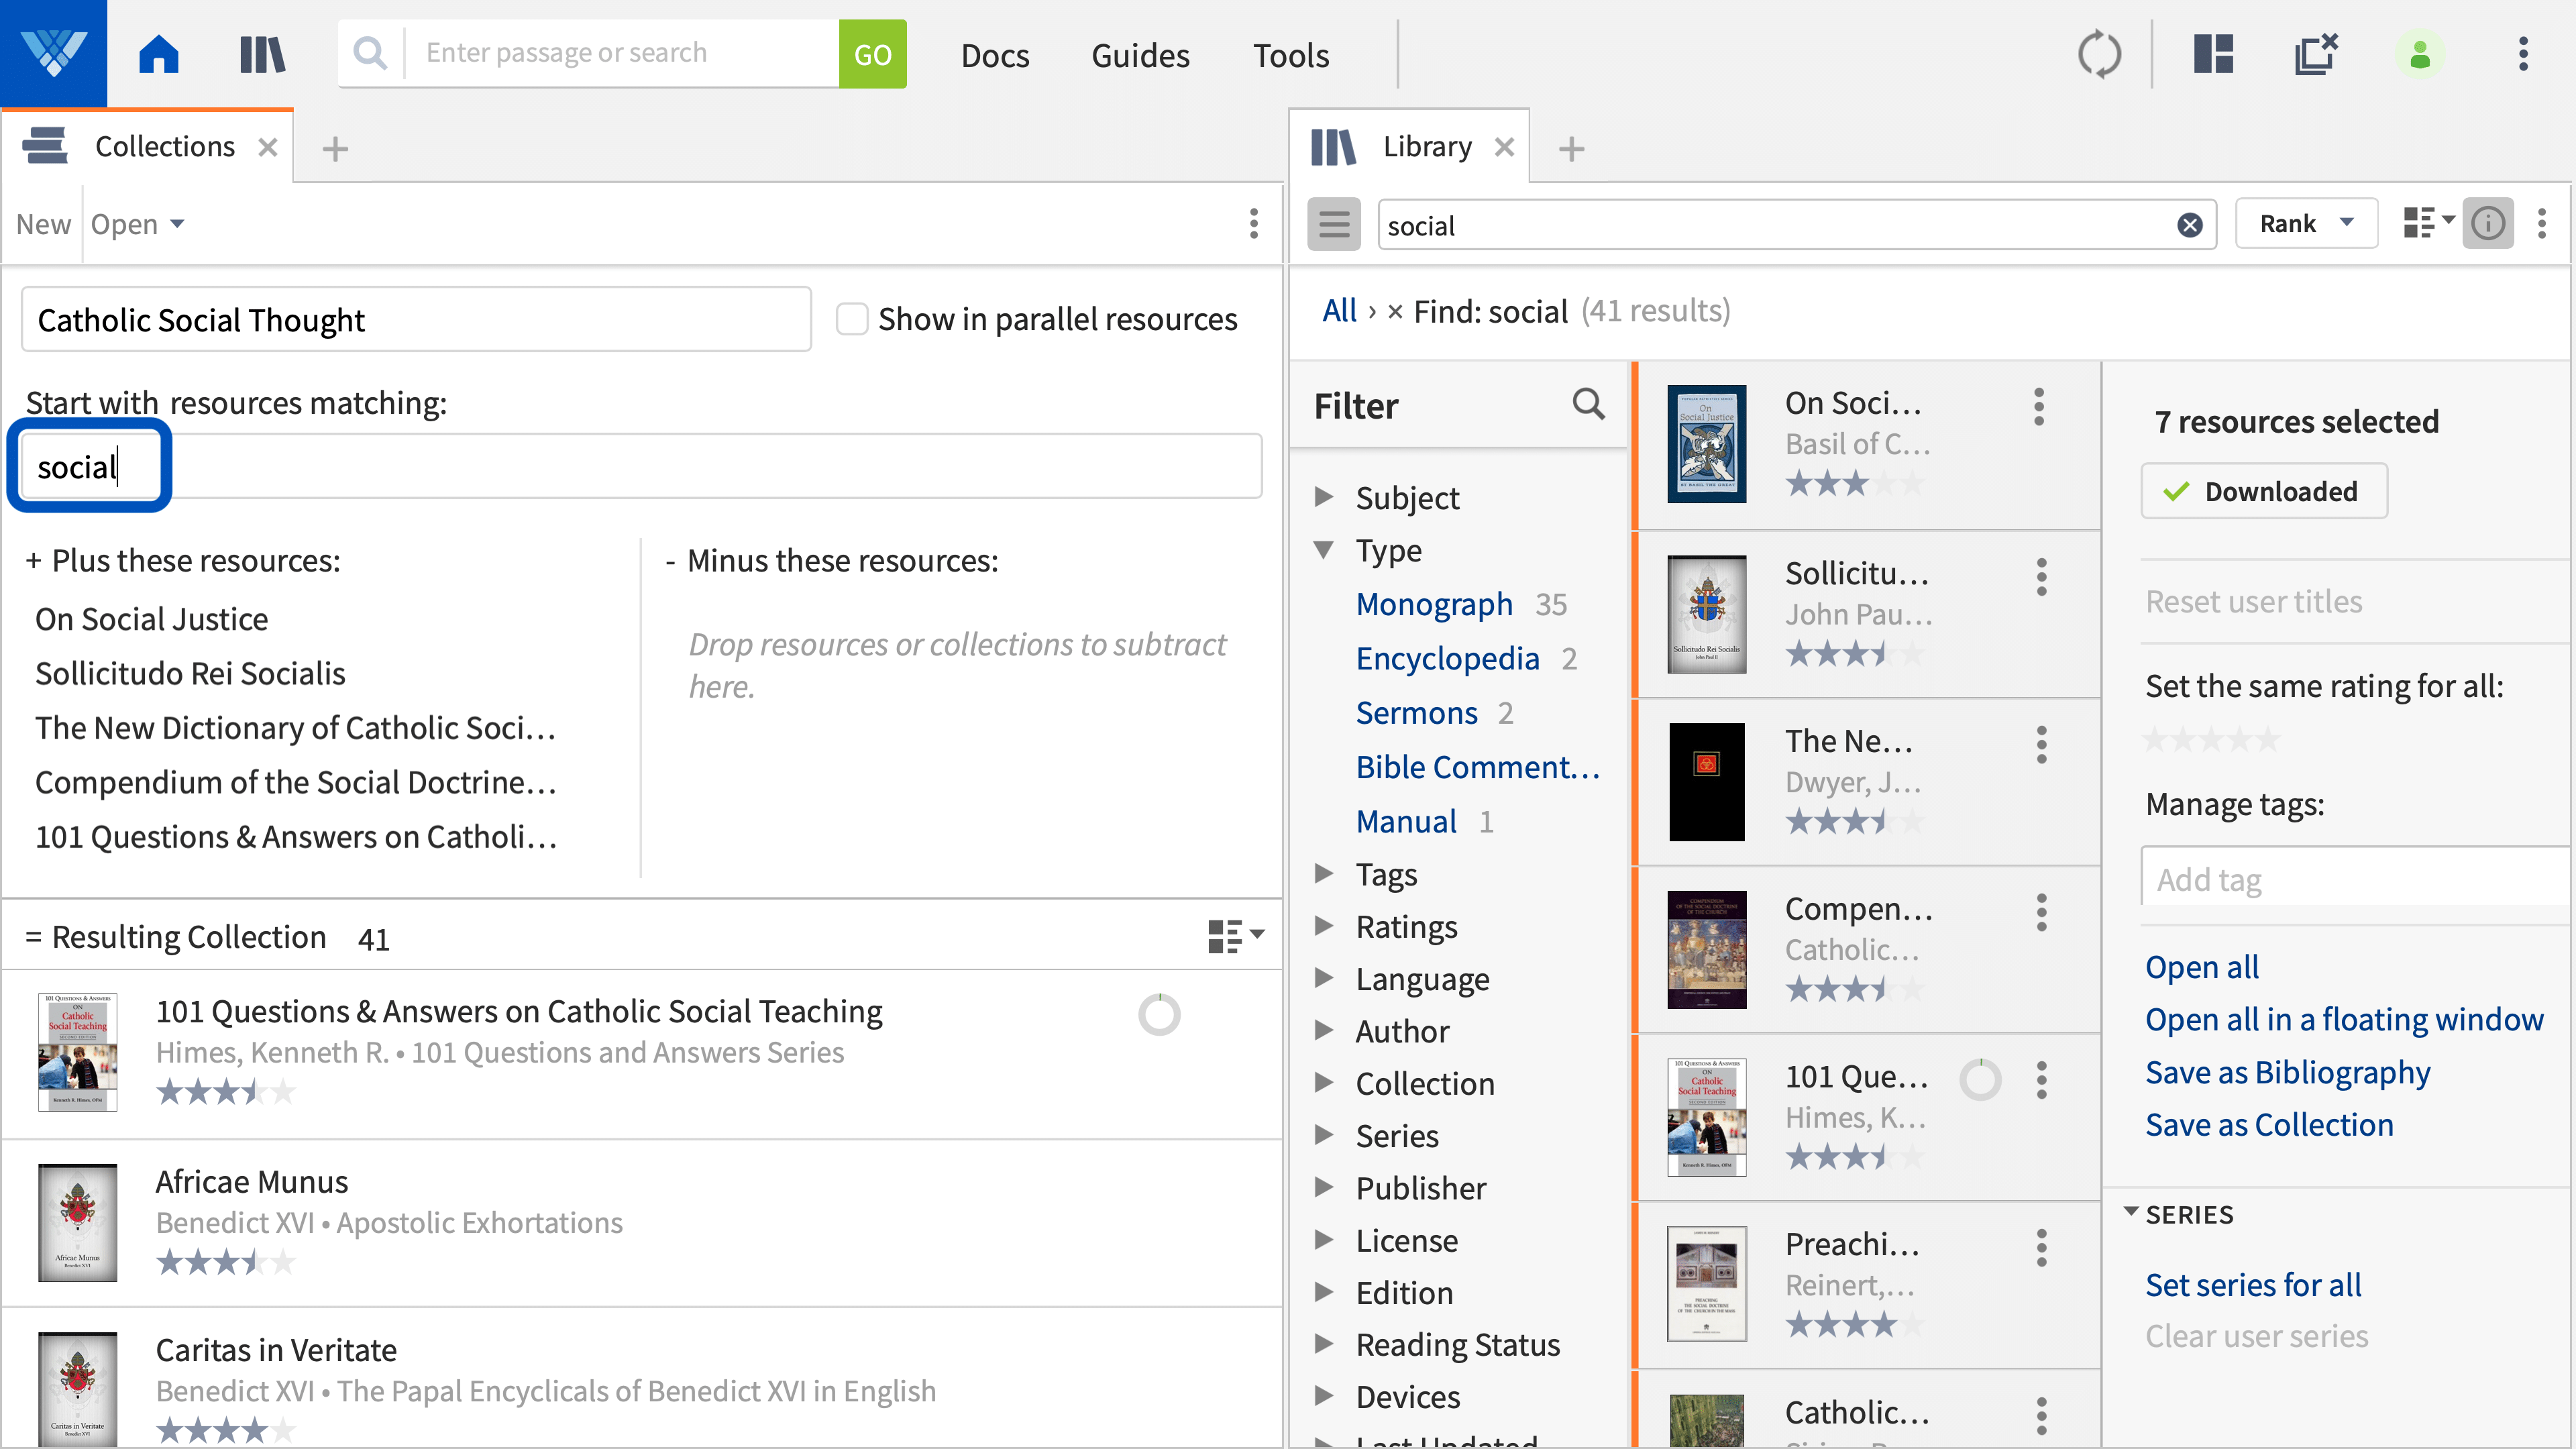Click the All breadcrumb link
Image resolution: width=2576 pixels, height=1449 pixels.
pyautogui.click(x=1339, y=311)
